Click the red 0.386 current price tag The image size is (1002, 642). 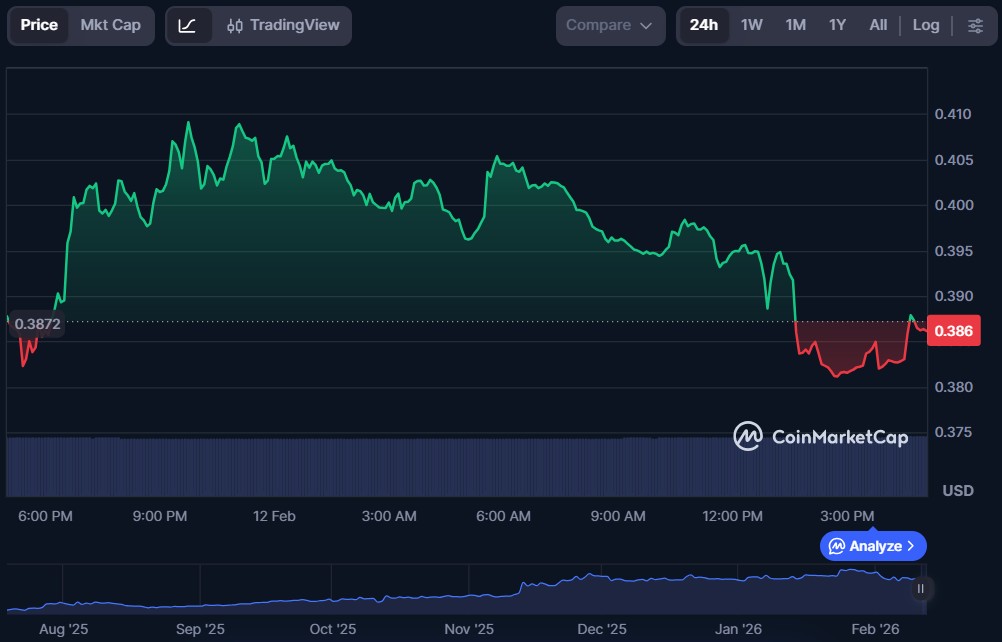(954, 330)
